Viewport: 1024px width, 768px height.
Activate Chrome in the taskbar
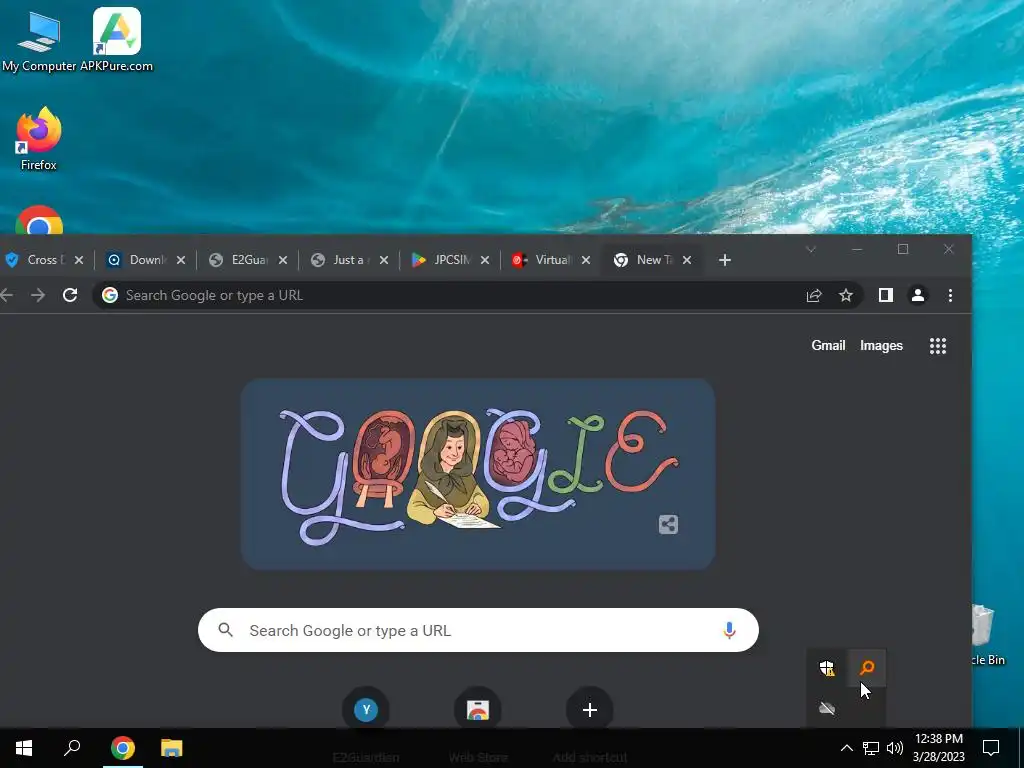pyautogui.click(x=122, y=748)
